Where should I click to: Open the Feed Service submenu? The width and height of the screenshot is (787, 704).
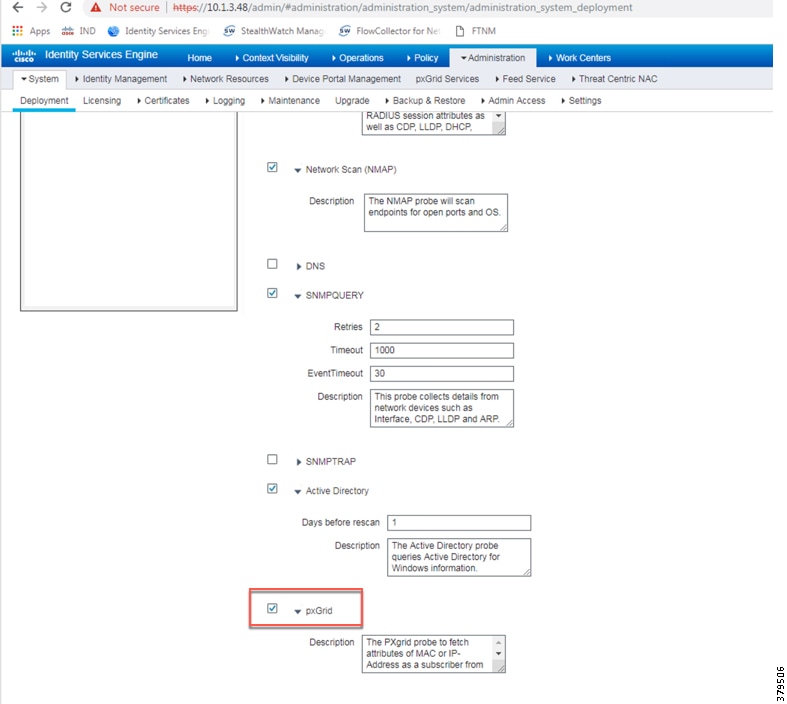coord(526,79)
